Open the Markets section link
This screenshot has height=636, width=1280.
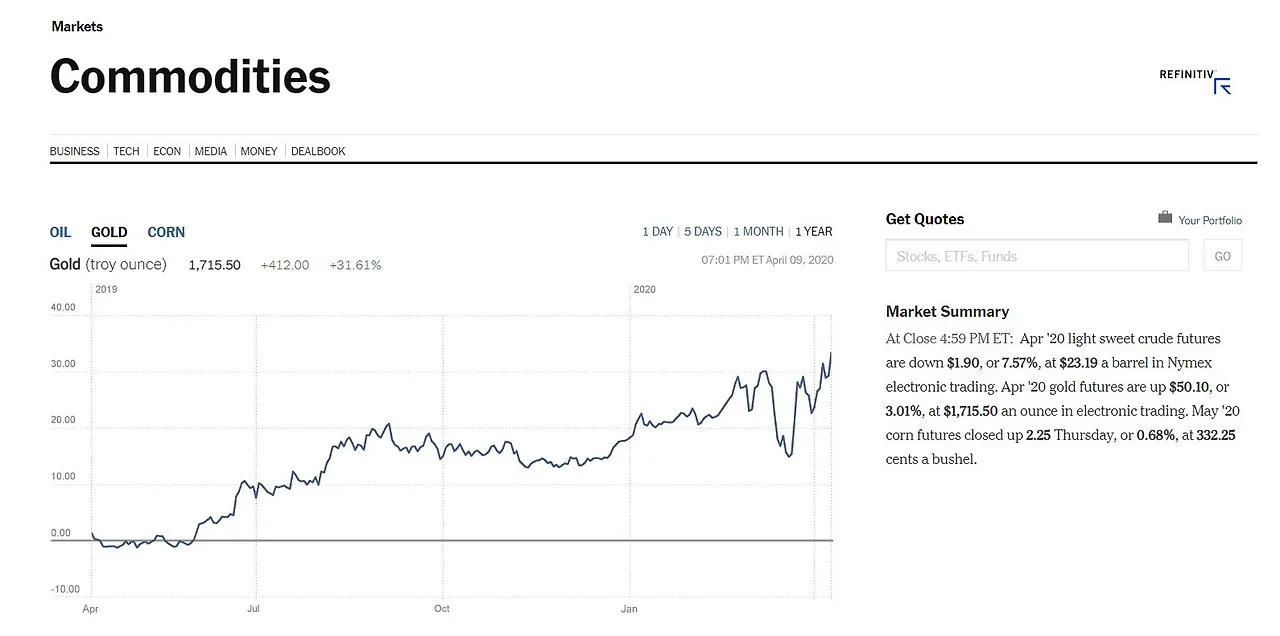click(x=77, y=26)
